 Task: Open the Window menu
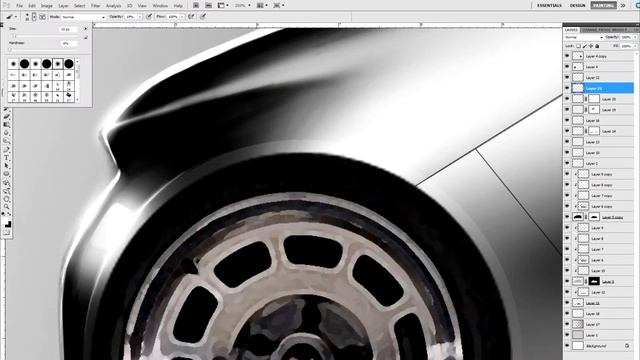(x=160, y=6)
